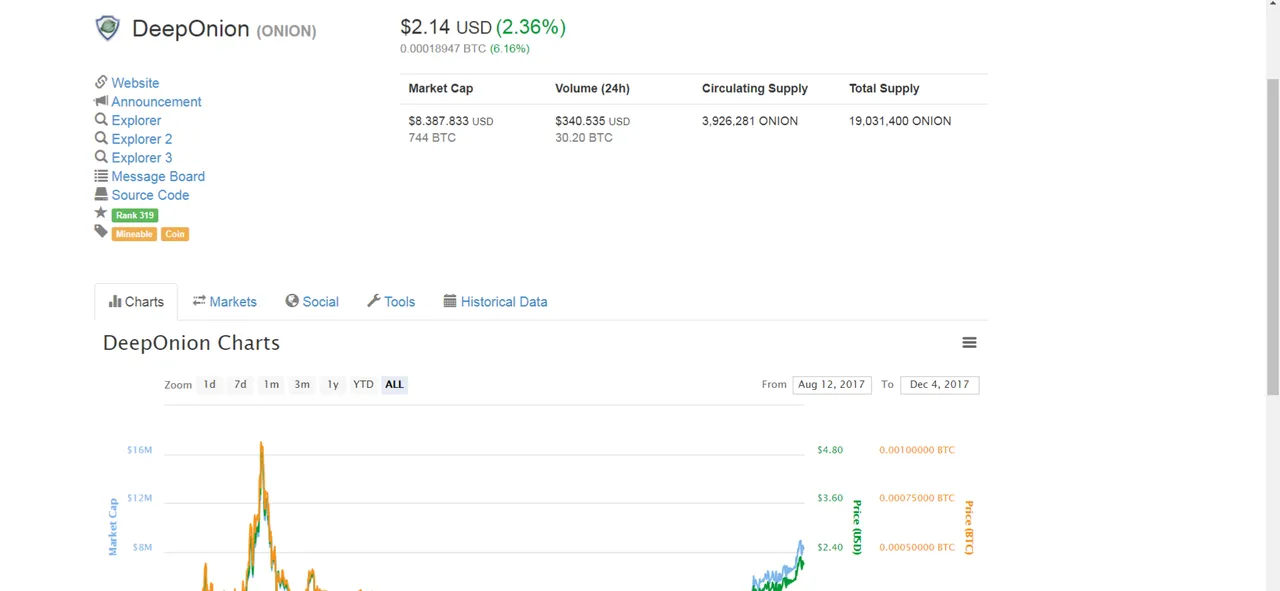Visit the Message Board link
The height and width of the screenshot is (591, 1280).
(158, 177)
